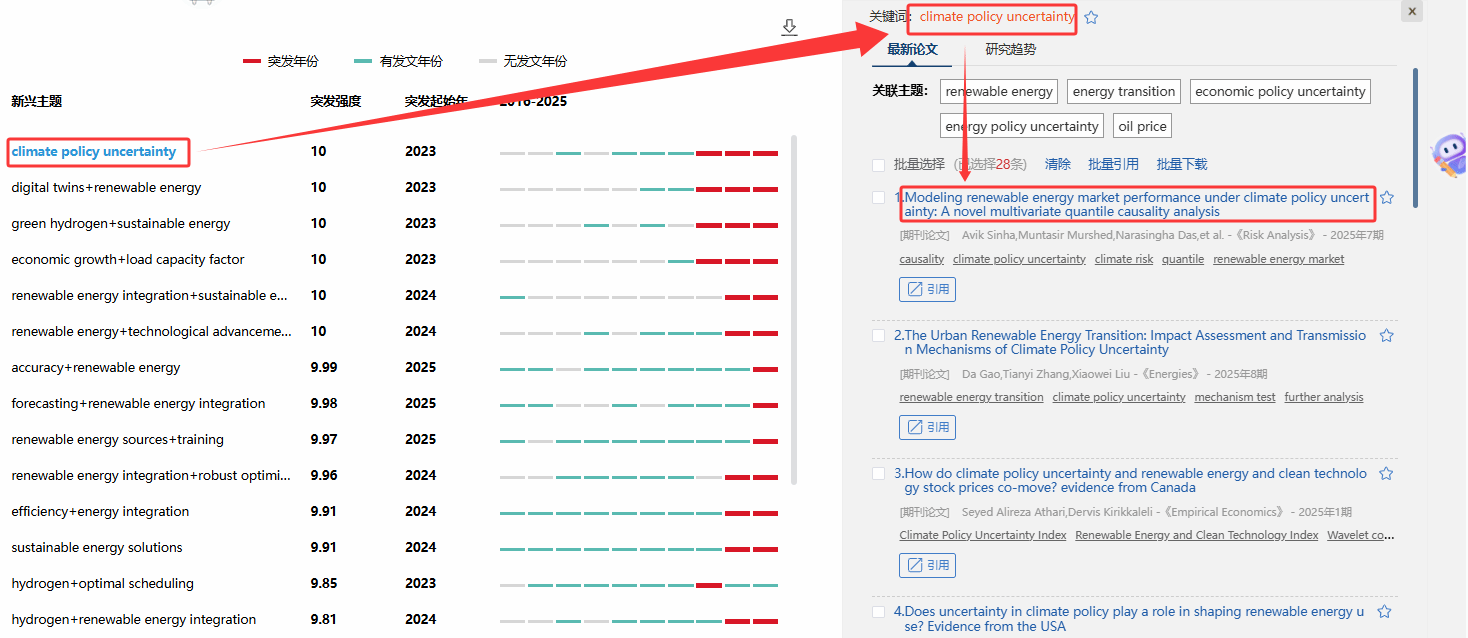Click the red 突发年份 legend swatch
Screen dimensions: 1468x638
point(252,62)
